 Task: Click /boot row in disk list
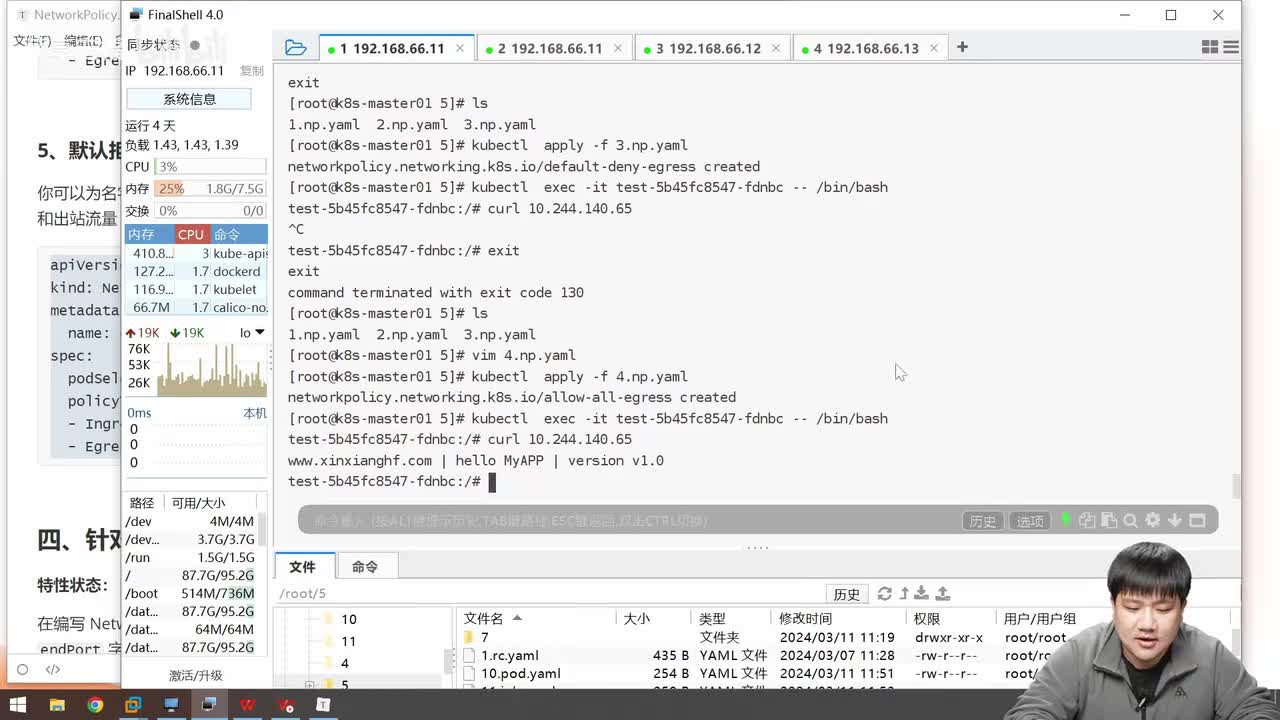pos(190,593)
